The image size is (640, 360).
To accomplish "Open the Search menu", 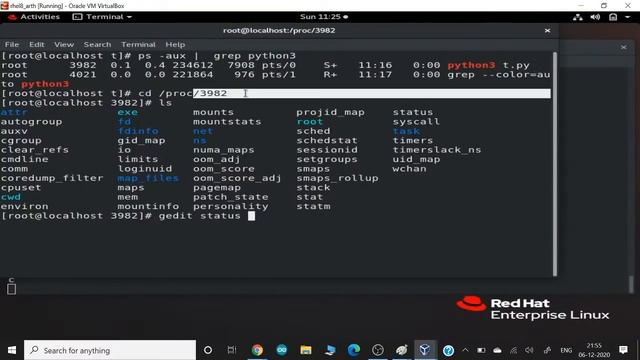I will point(97,44).
